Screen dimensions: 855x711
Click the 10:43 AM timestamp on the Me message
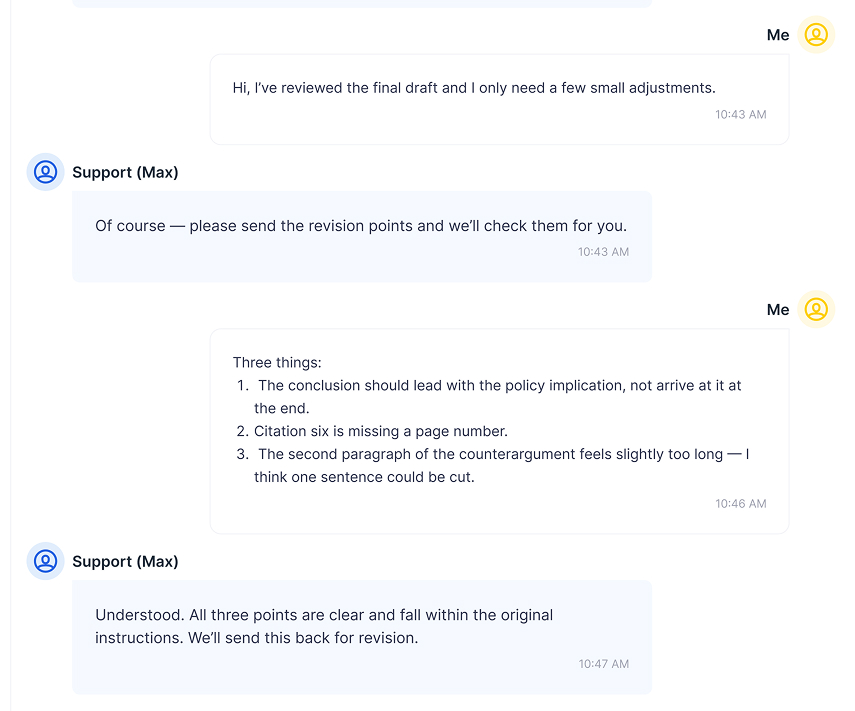[740, 115]
